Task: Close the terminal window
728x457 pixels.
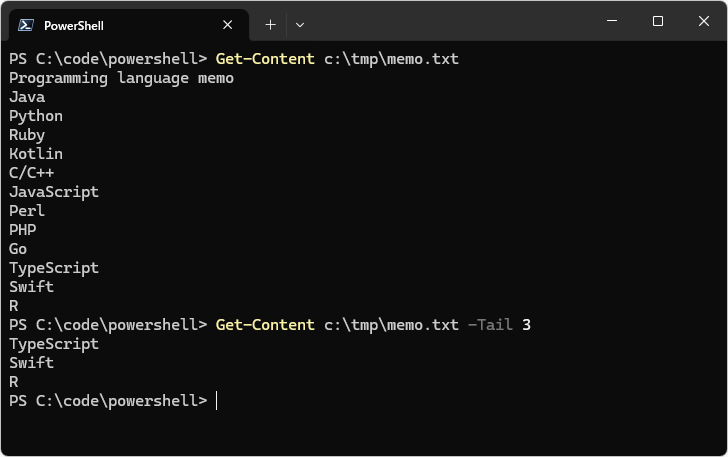Action: point(703,21)
